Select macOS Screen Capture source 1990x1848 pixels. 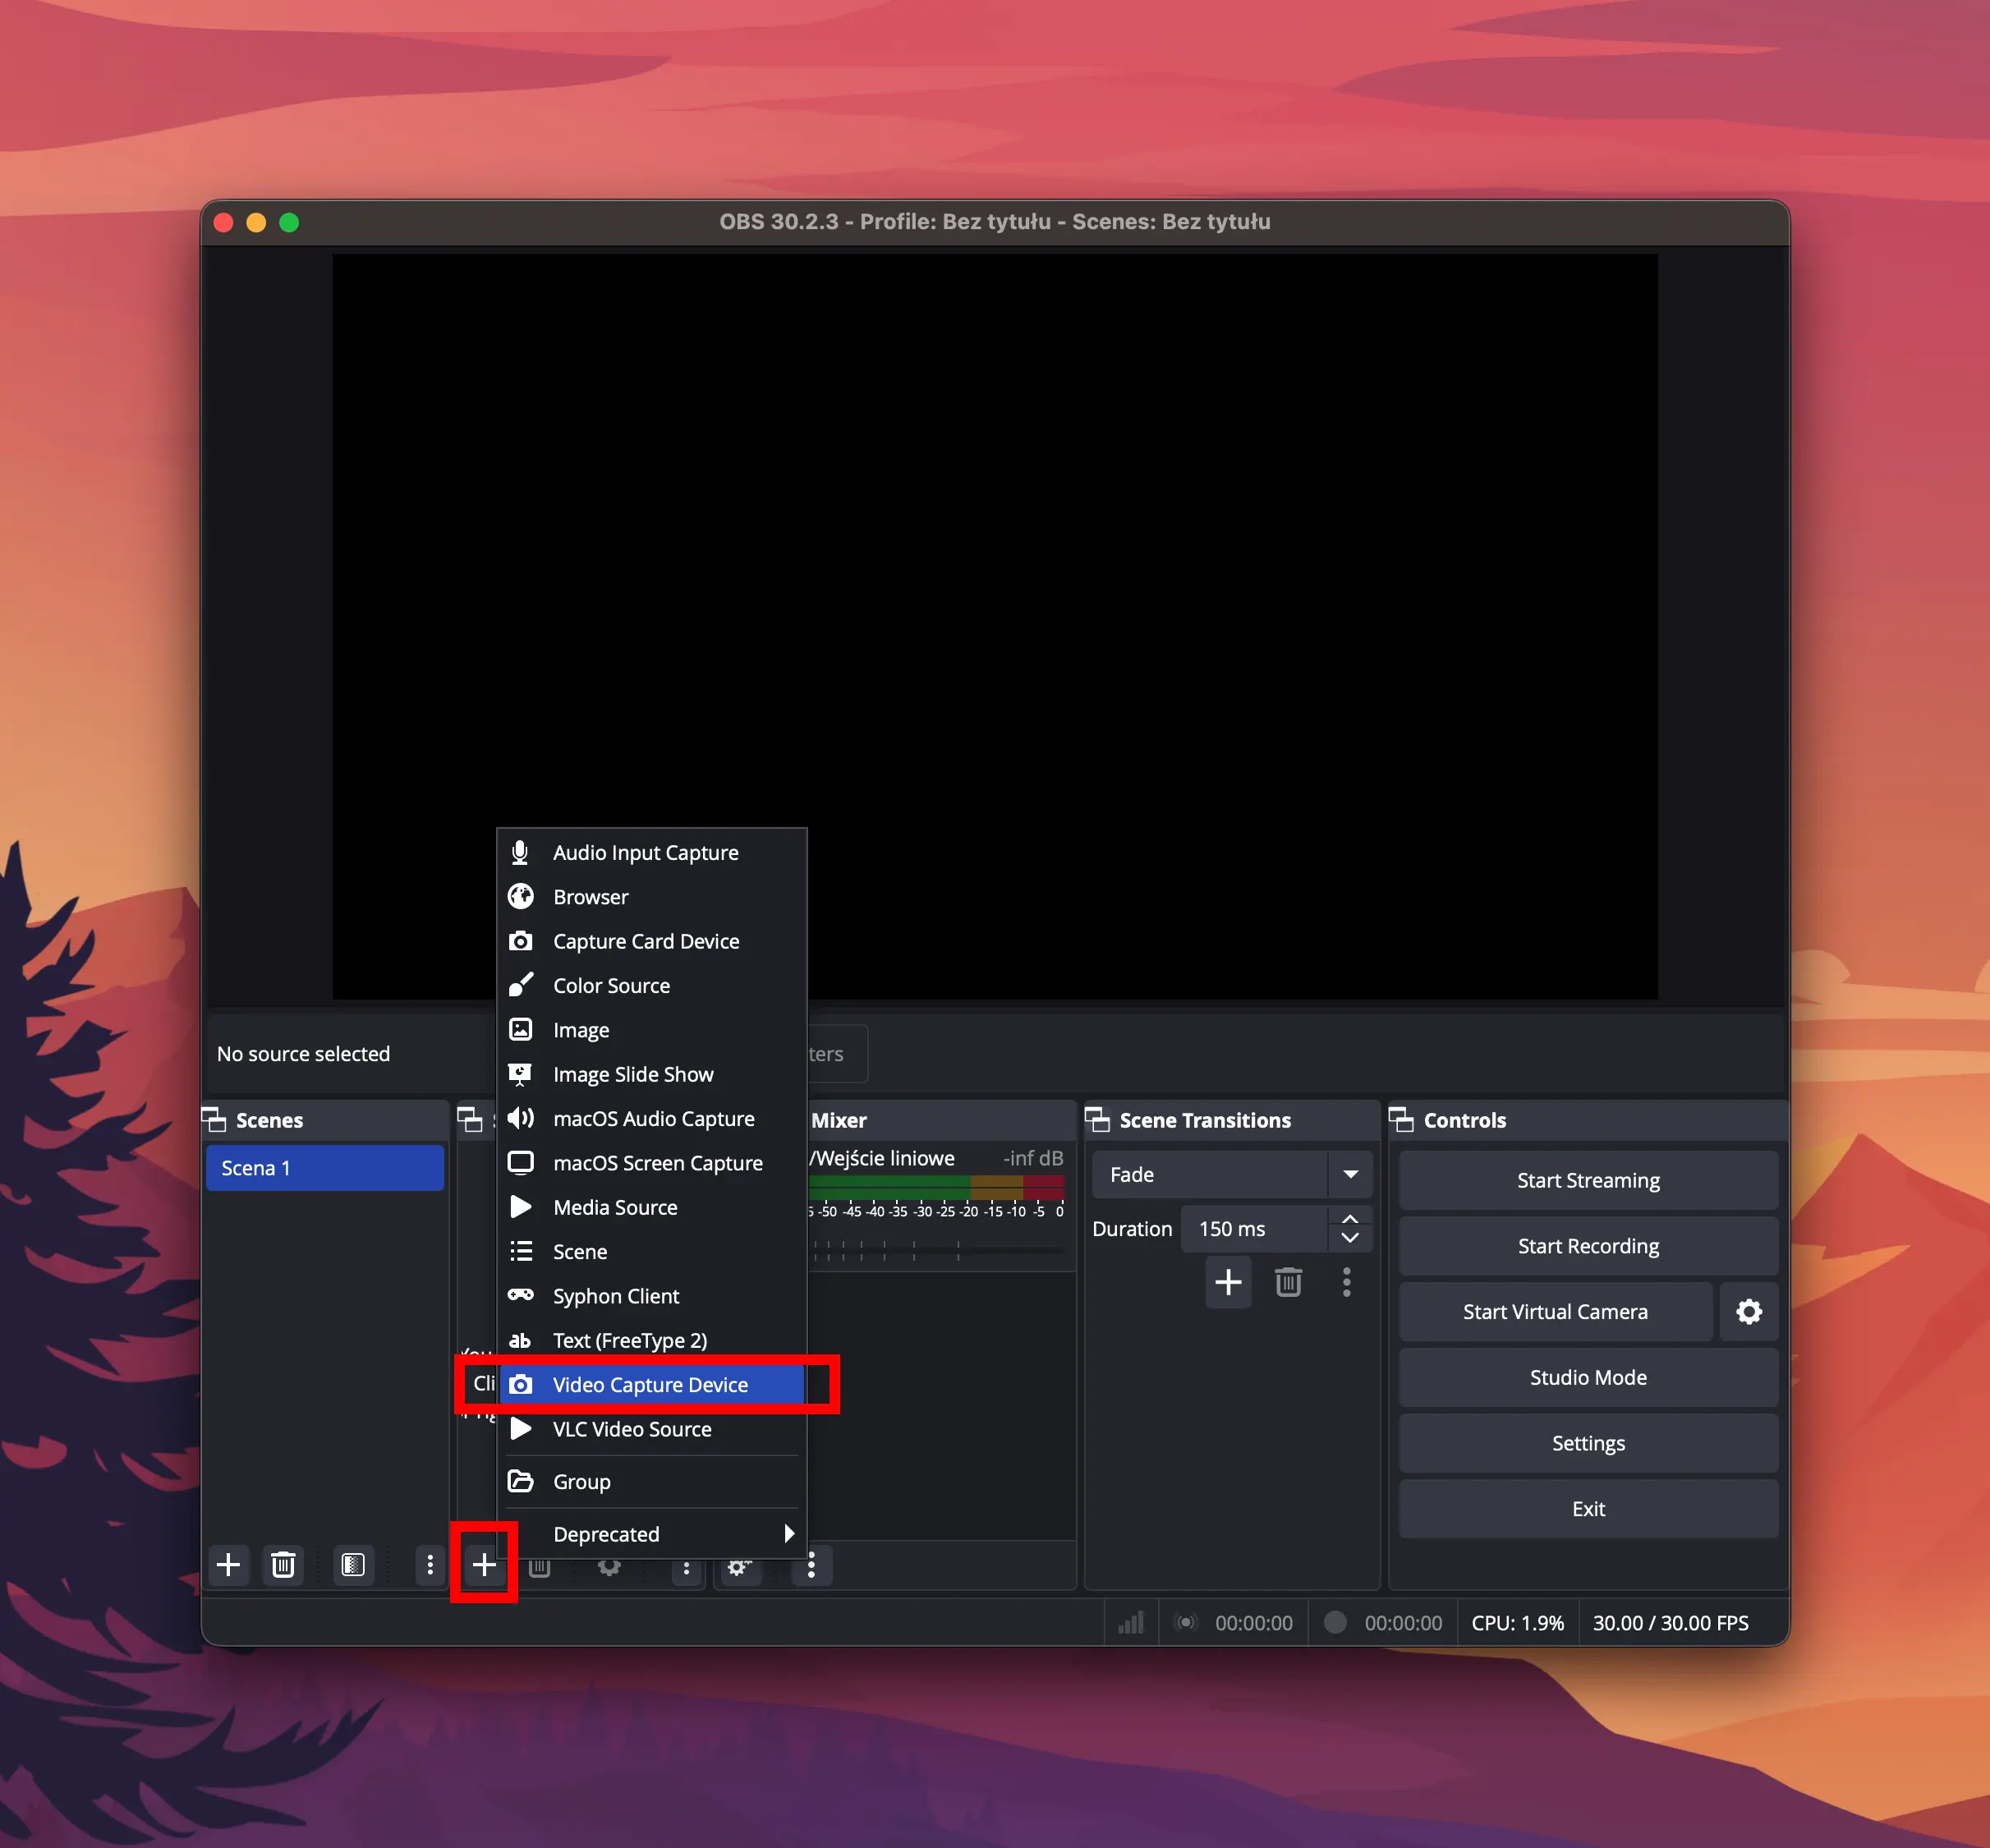coord(657,1163)
